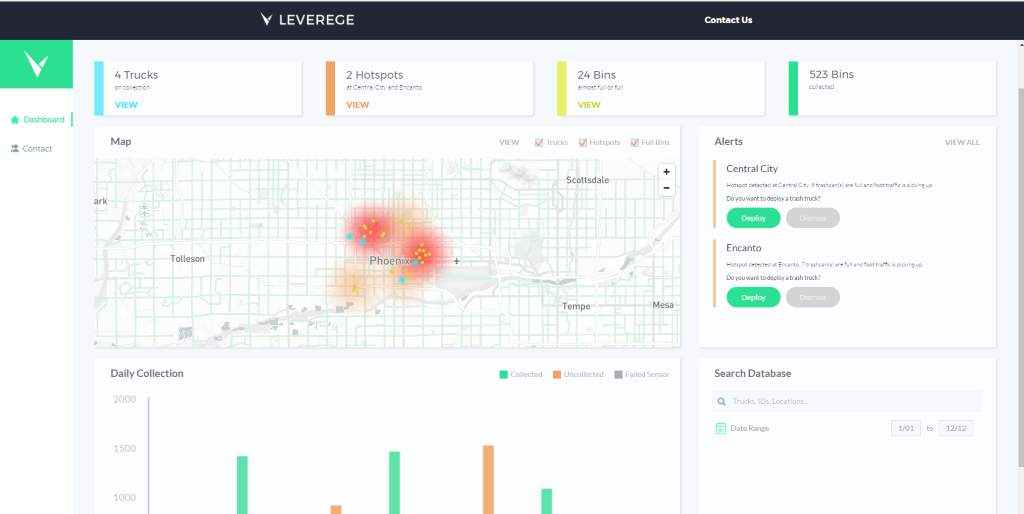Click the 2000 axis label on chart

click(x=125, y=400)
